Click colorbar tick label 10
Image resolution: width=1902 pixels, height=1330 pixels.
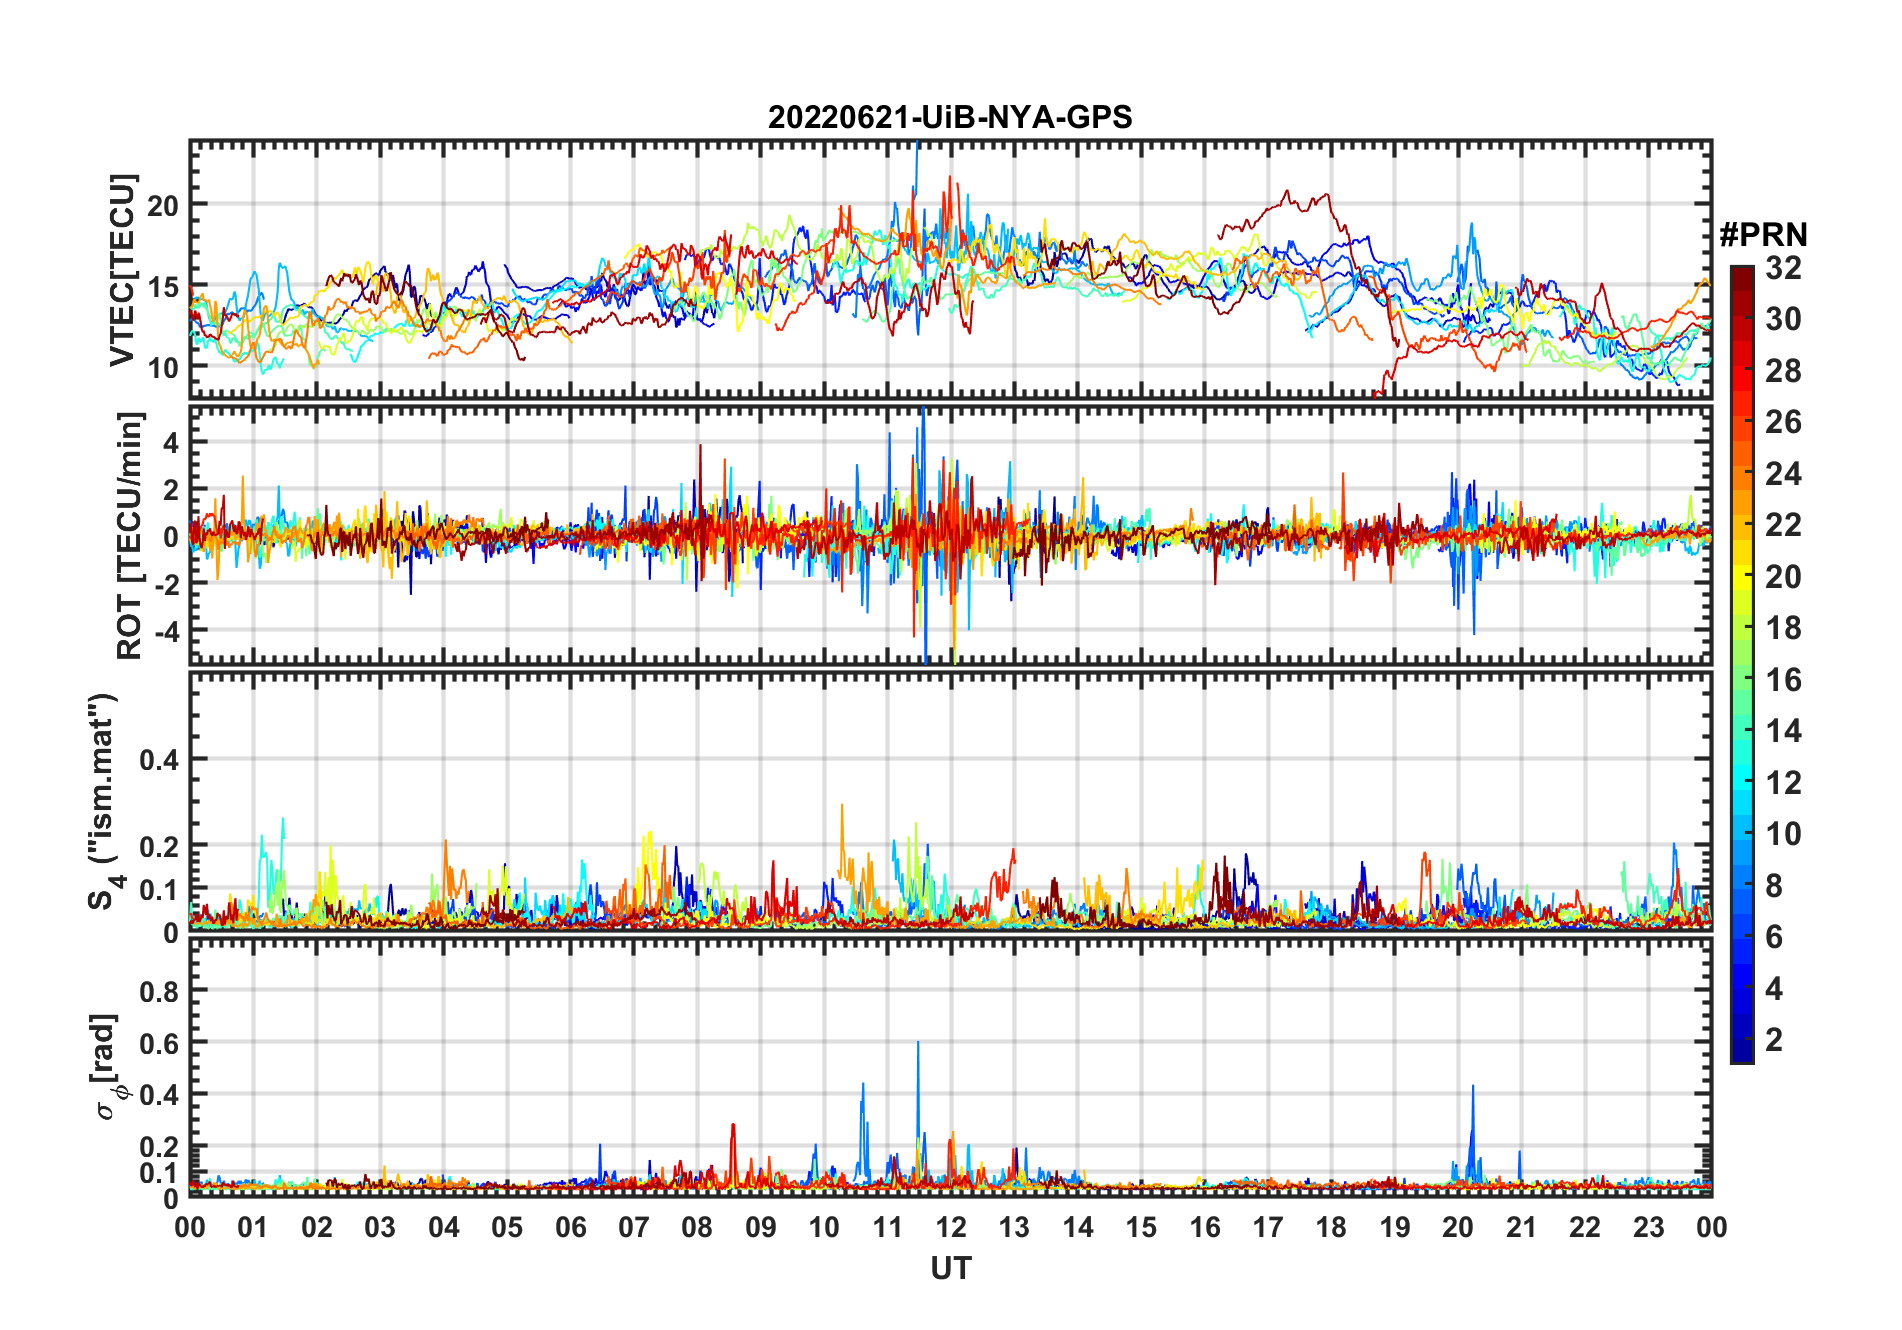click(x=1783, y=834)
